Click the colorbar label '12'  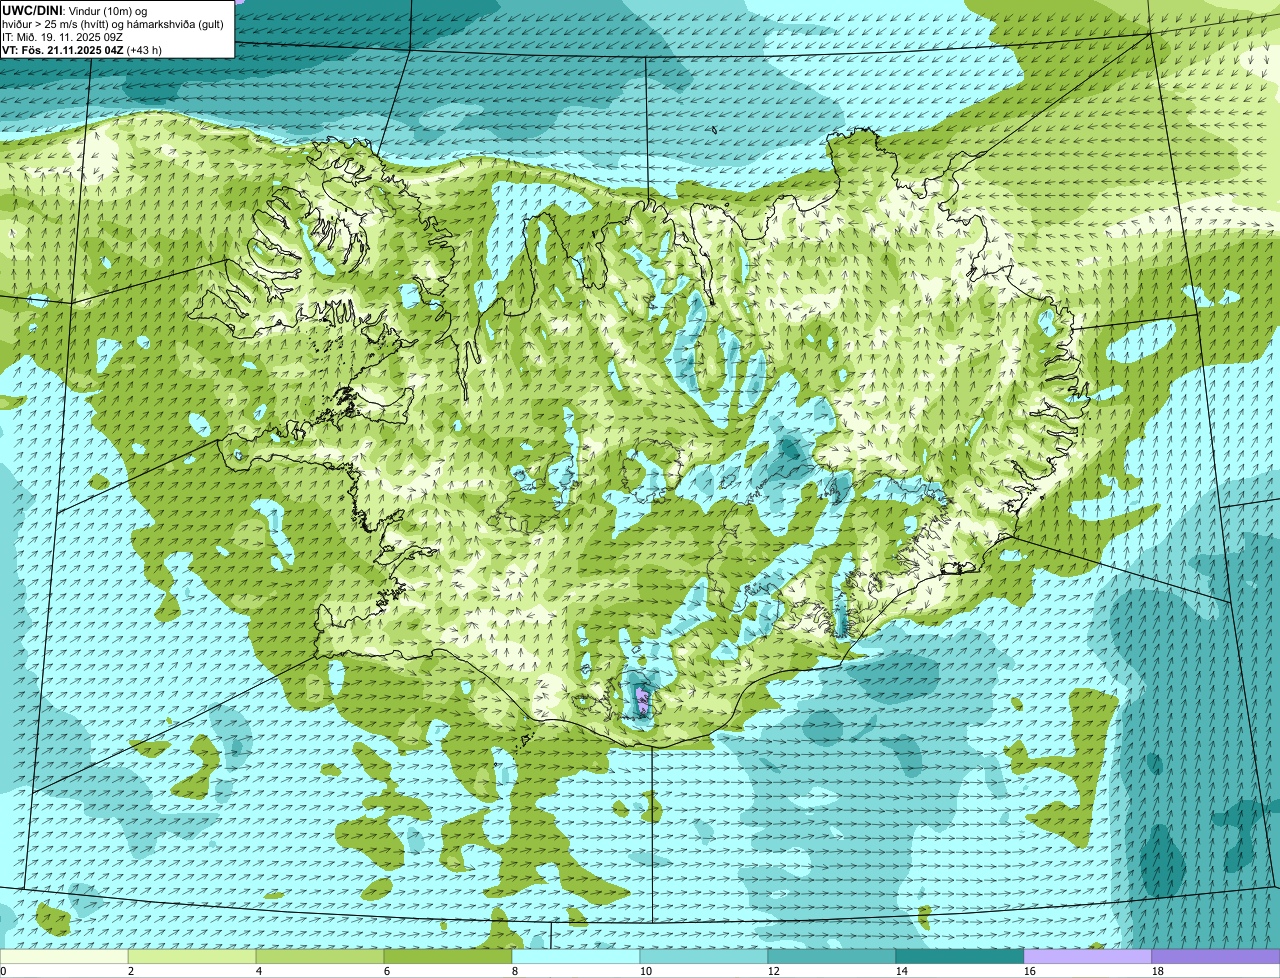click(x=774, y=971)
